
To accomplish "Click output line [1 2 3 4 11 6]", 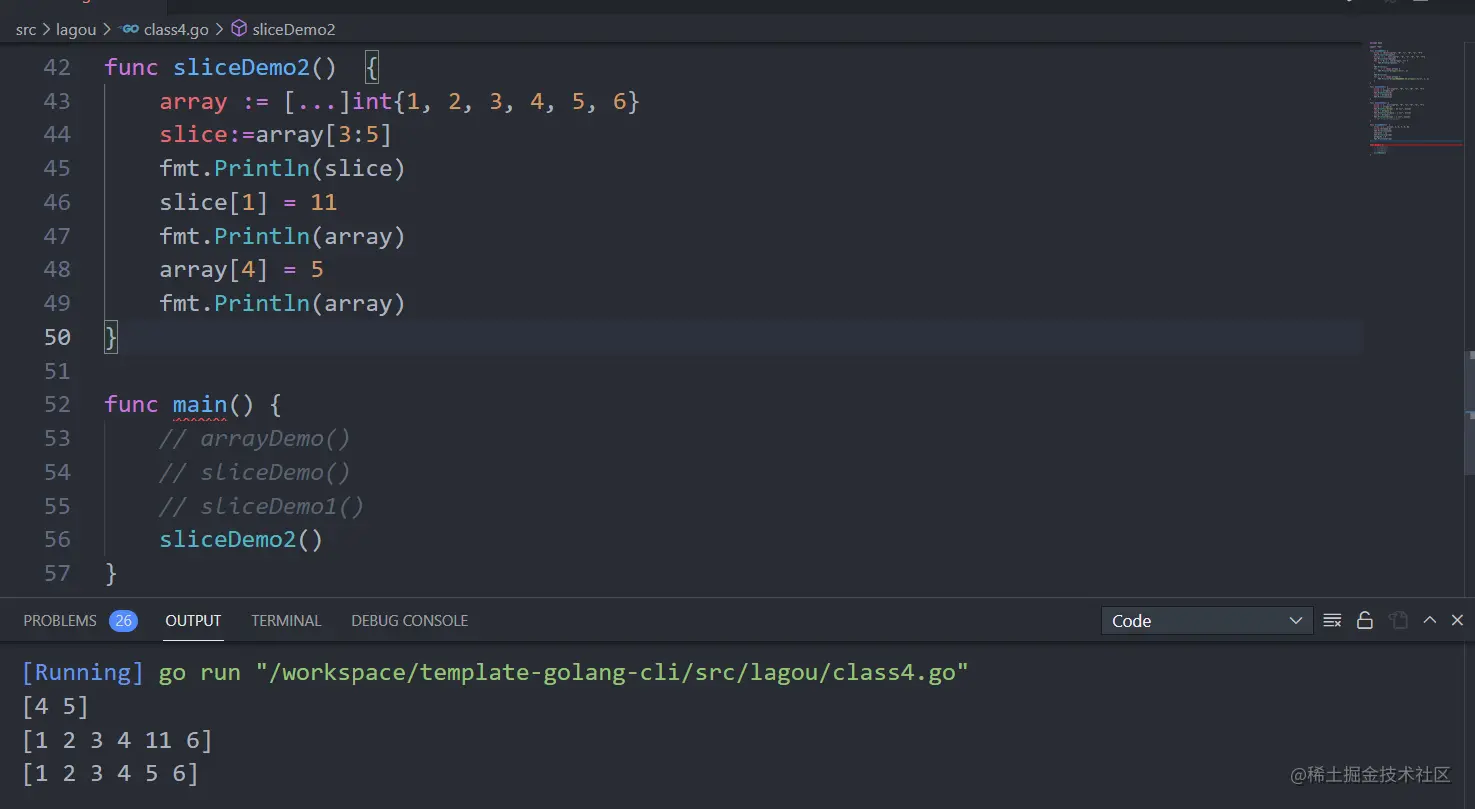I will click(117, 740).
